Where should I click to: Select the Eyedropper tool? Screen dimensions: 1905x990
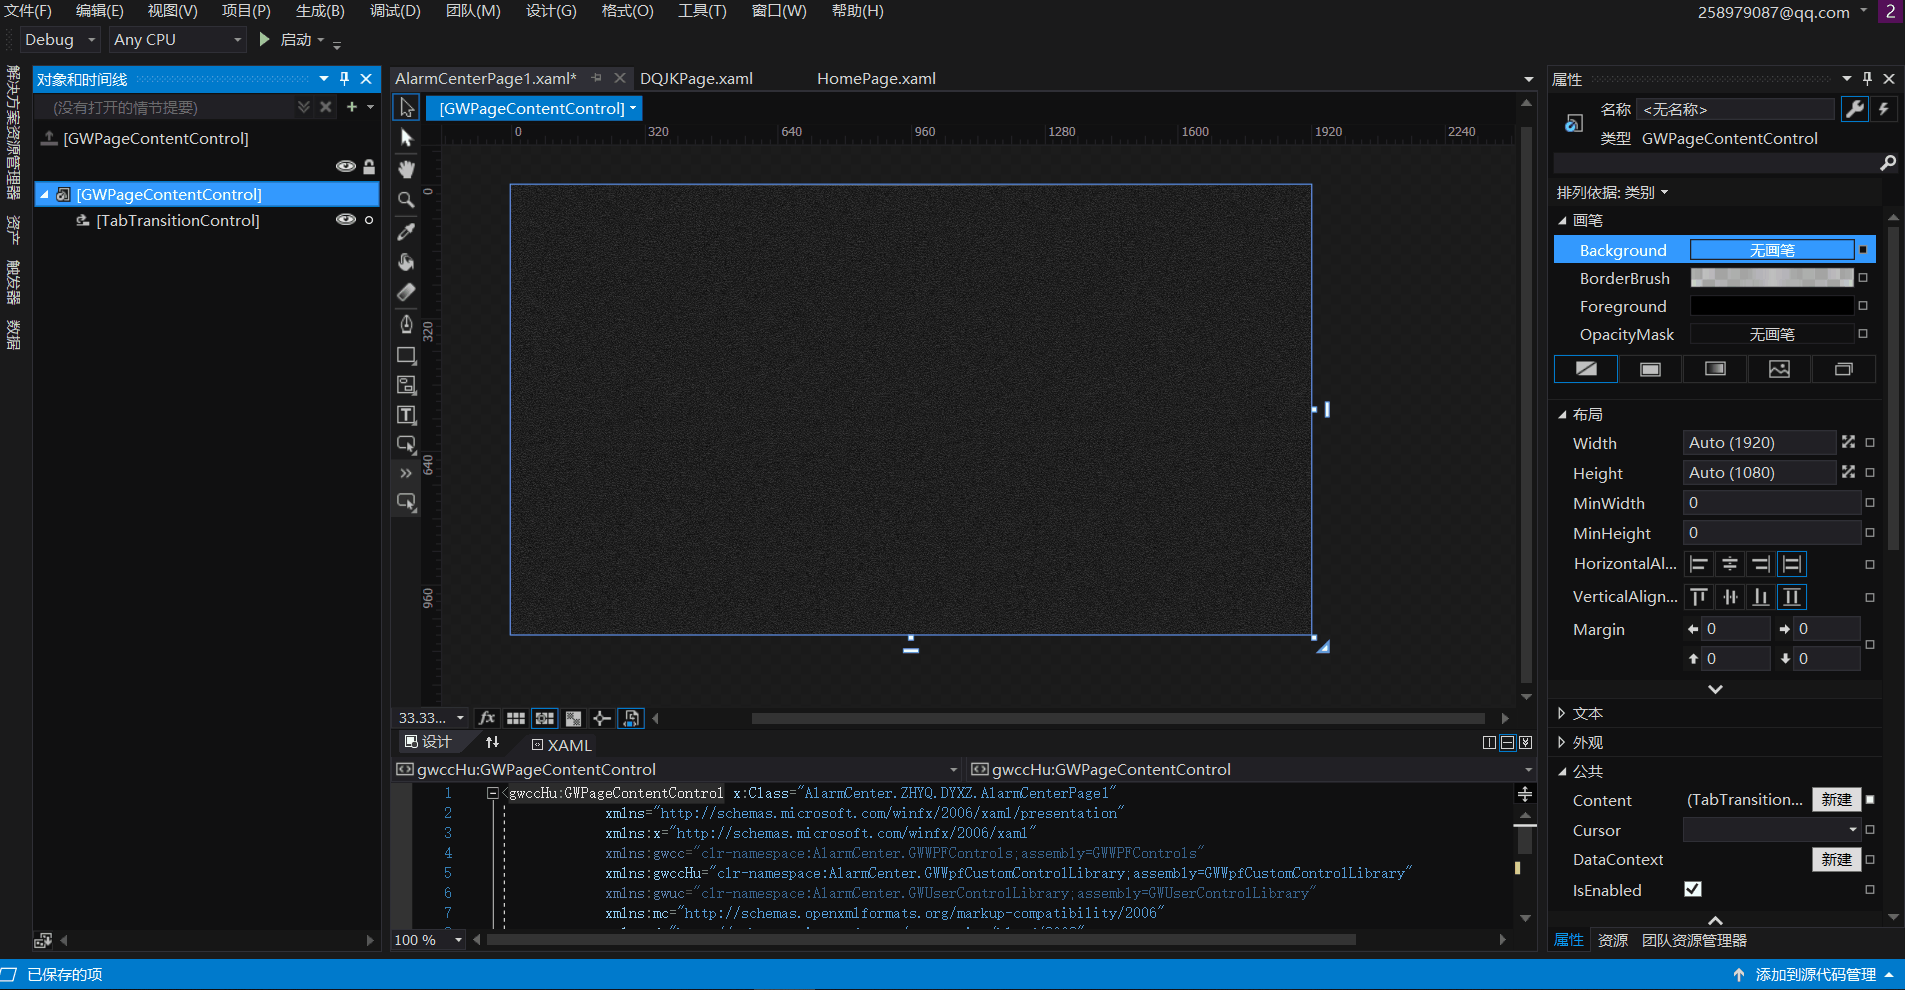(406, 231)
